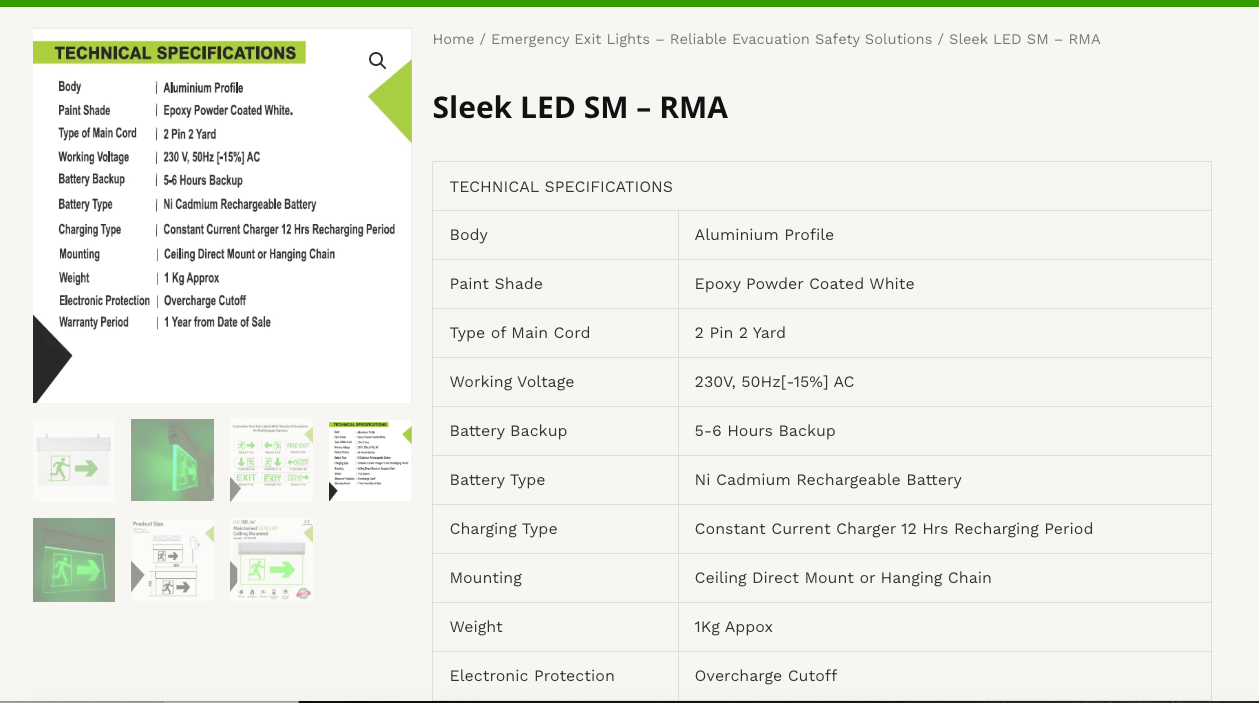The width and height of the screenshot is (1259, 703).
Task: Click the Paint Shade label cell
Action: 555,284
